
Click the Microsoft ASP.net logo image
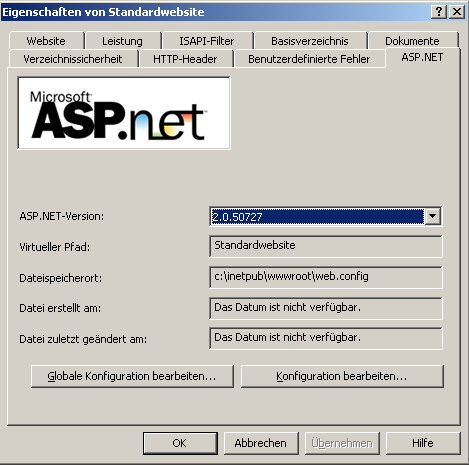pyautogui.click(x=124, y=113)
